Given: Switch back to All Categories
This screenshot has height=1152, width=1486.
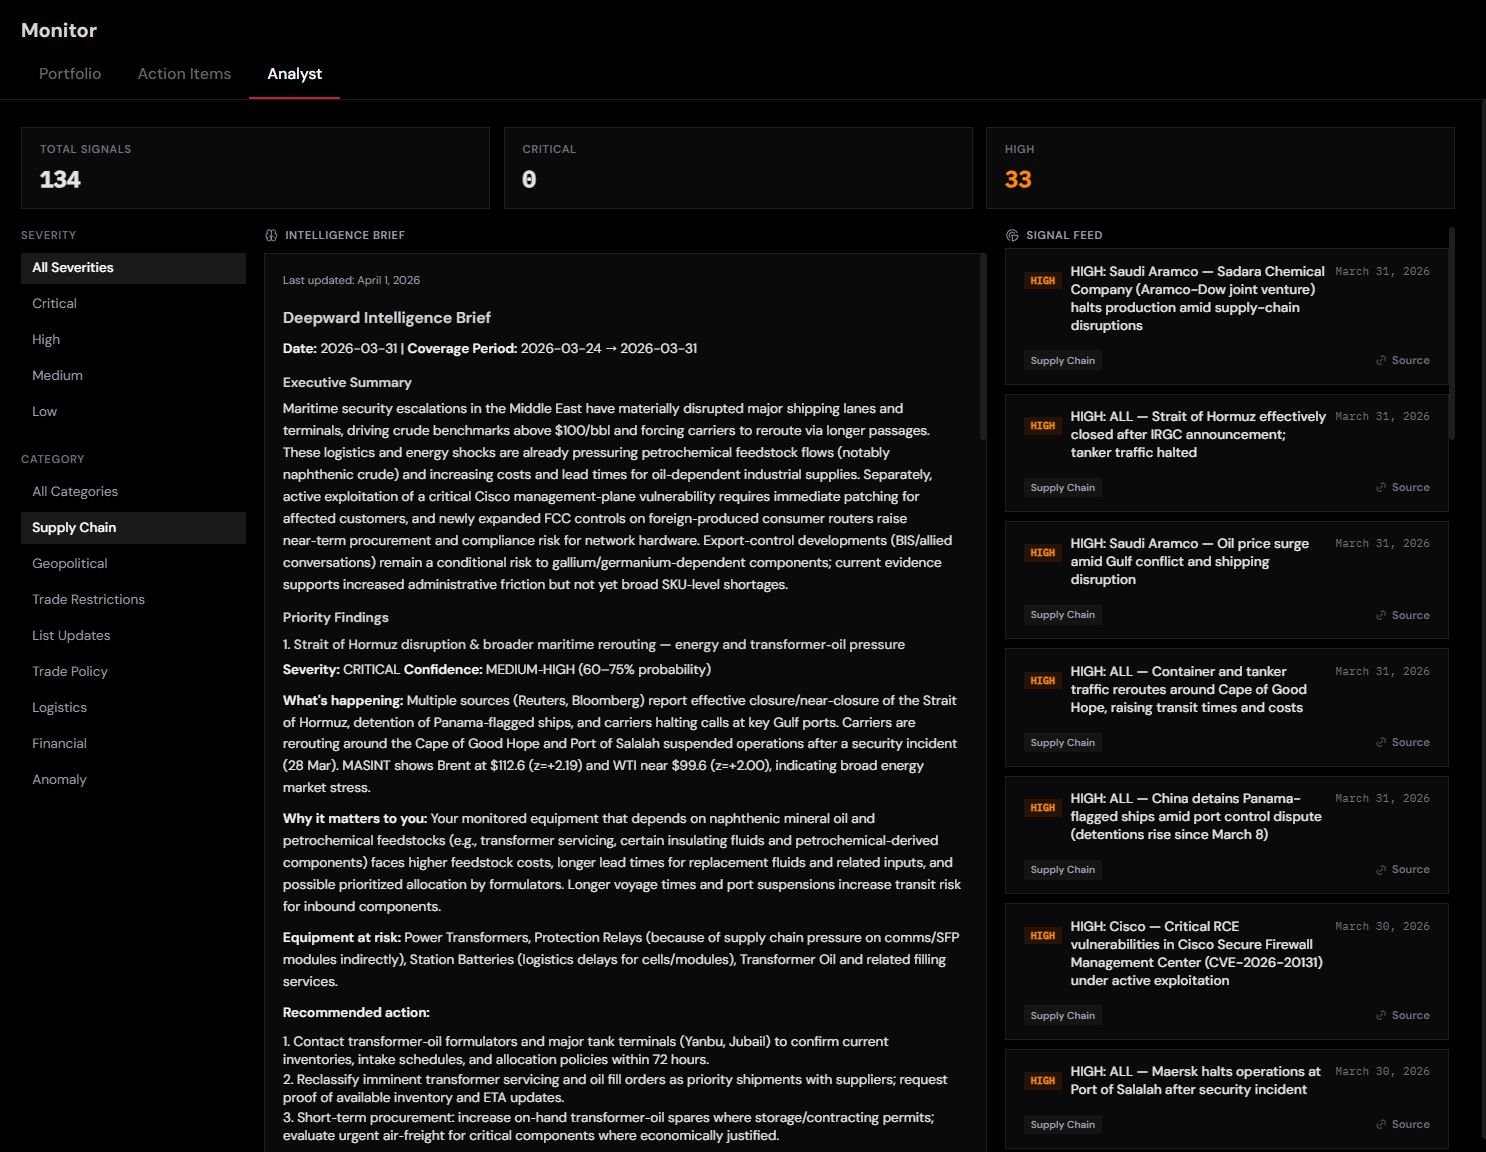Looking at the screenshot, I should point(75,491).
